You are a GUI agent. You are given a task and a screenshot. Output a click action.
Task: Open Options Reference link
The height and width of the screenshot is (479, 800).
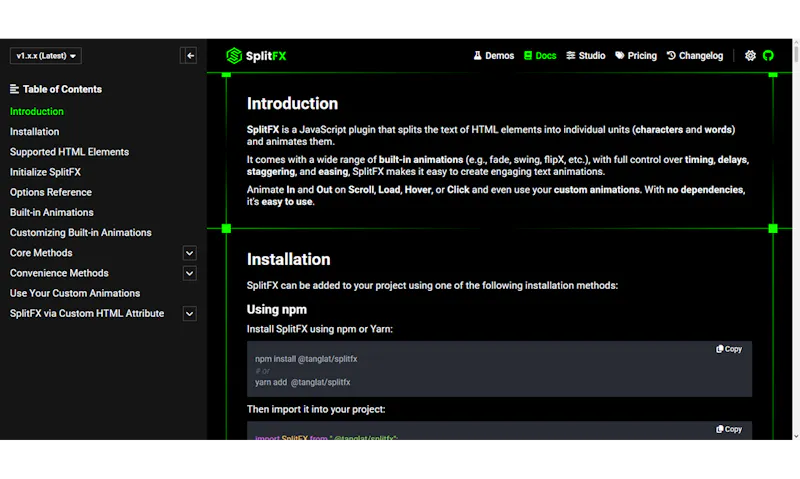click(x=51, y=192)
